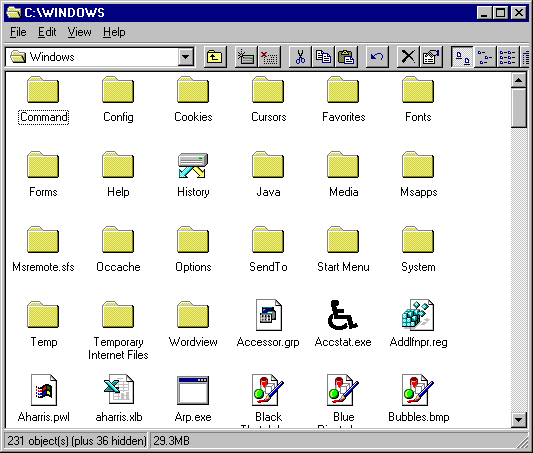The image size is (533, 453).
Task: Click the Map Network Drive toolbar icon
Action: [x=246, y=57]
